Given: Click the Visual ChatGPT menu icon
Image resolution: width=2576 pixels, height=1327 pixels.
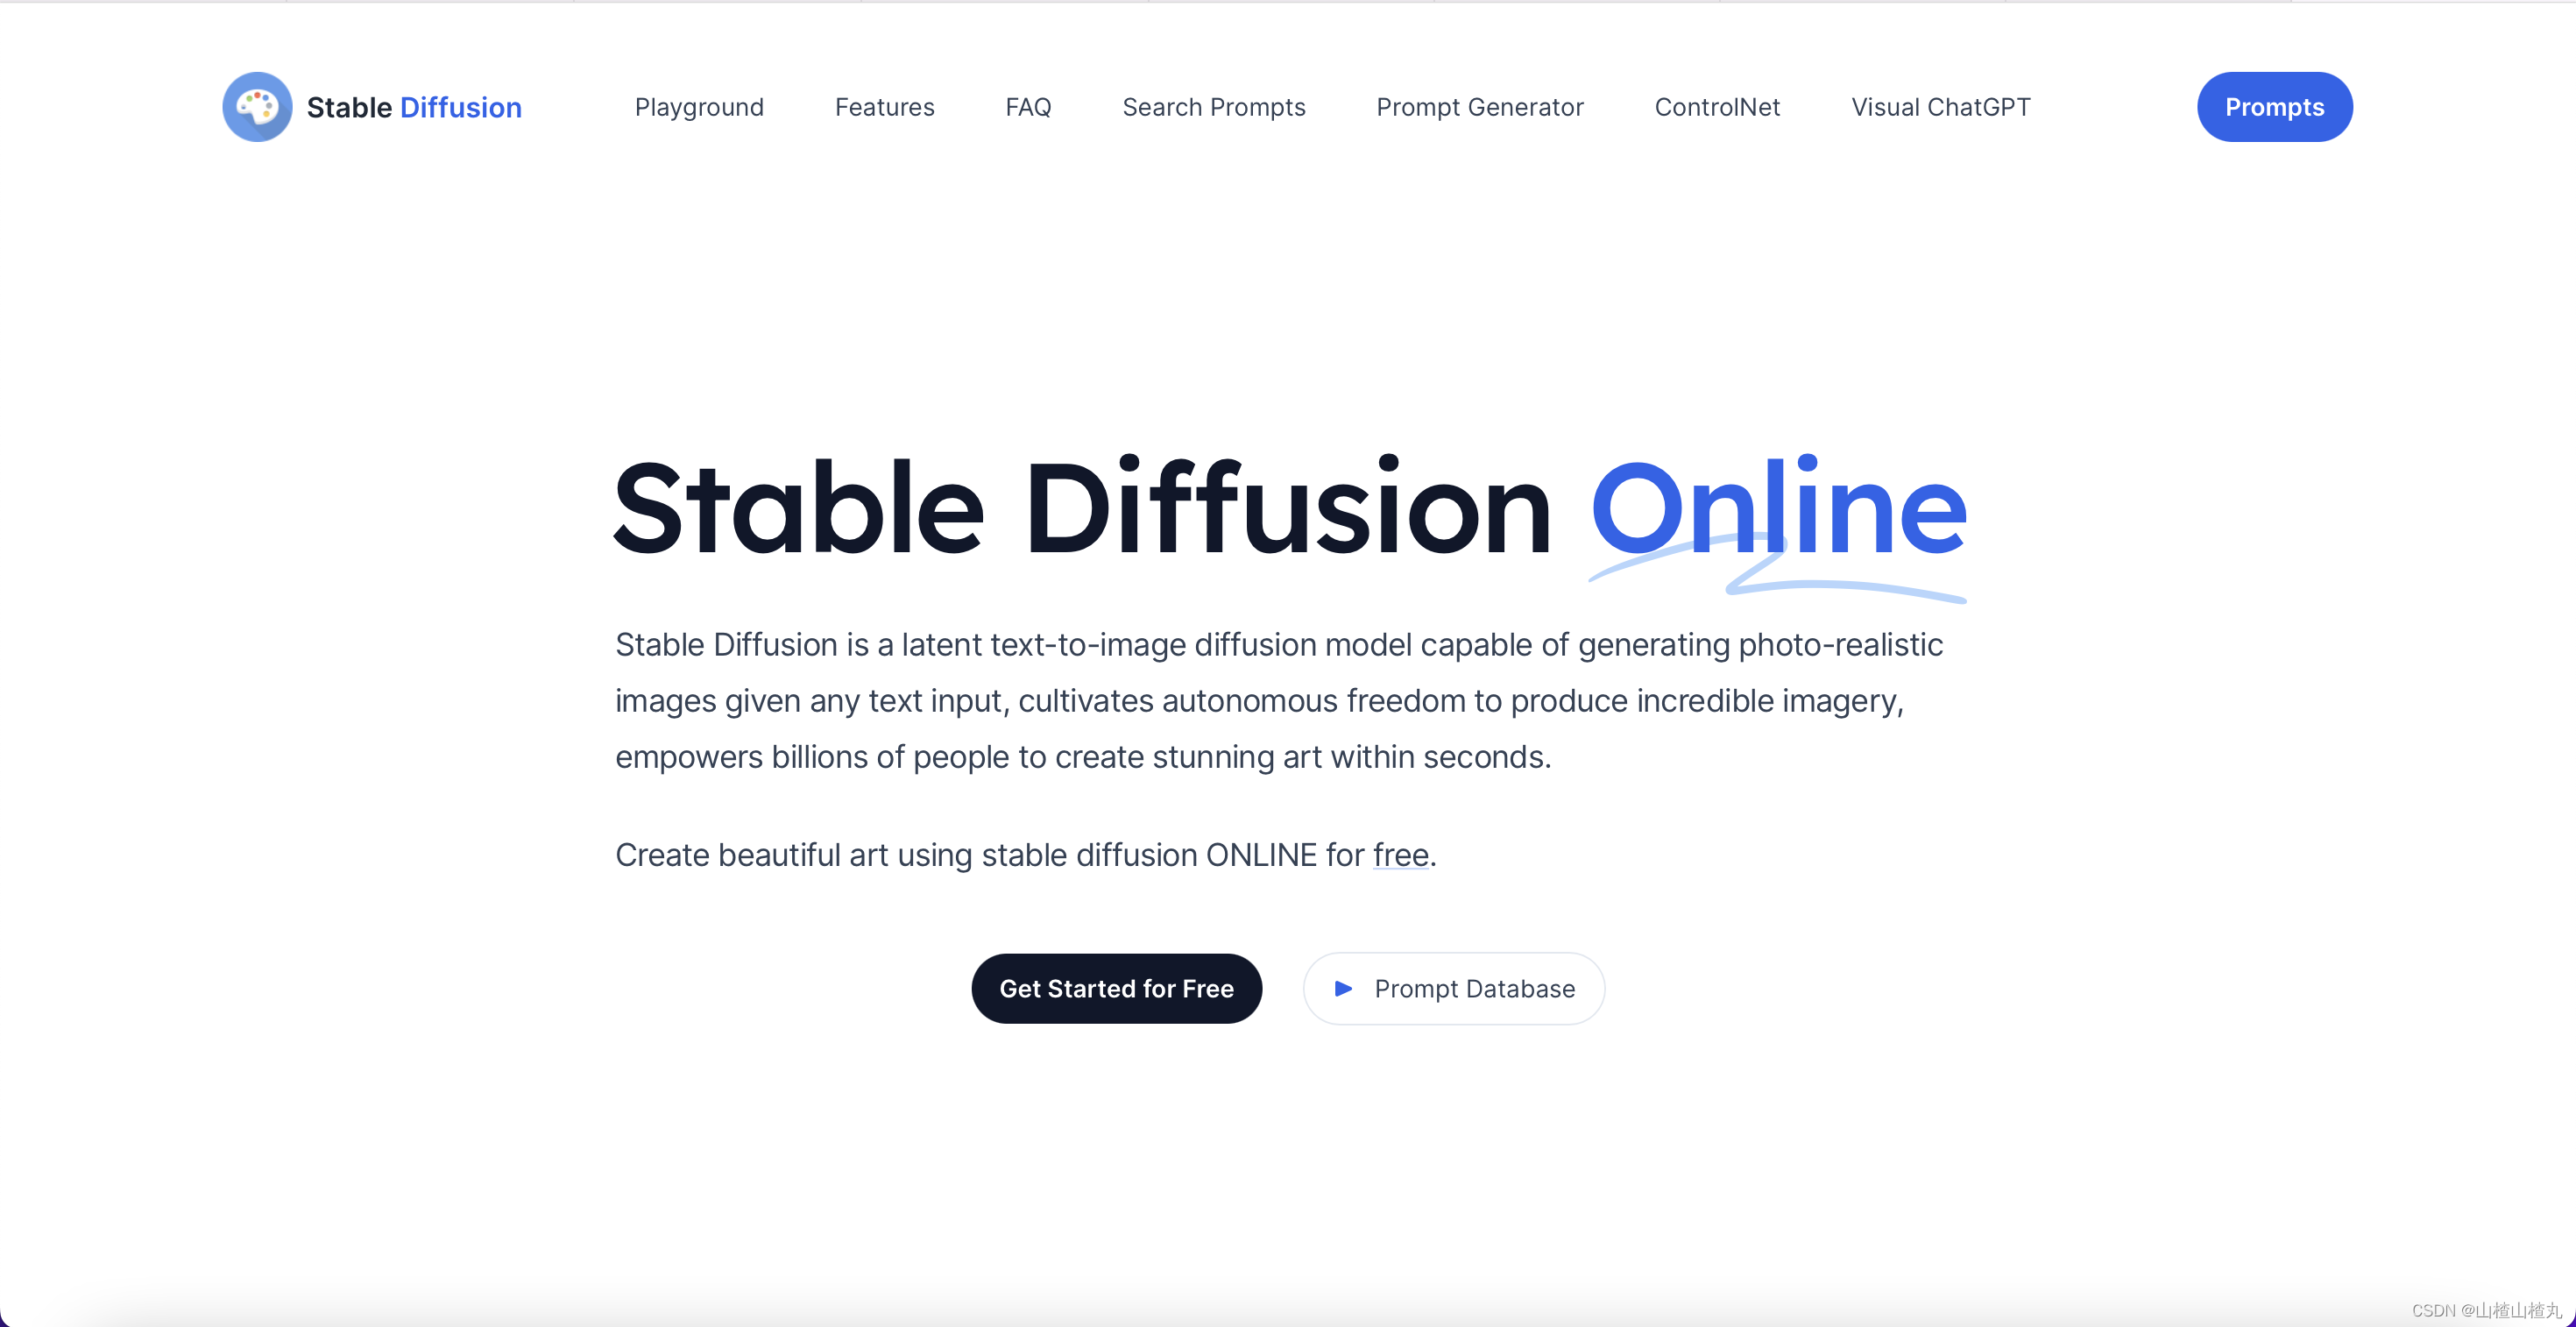Looking at the screenshot, I should tap(1942, 107).
